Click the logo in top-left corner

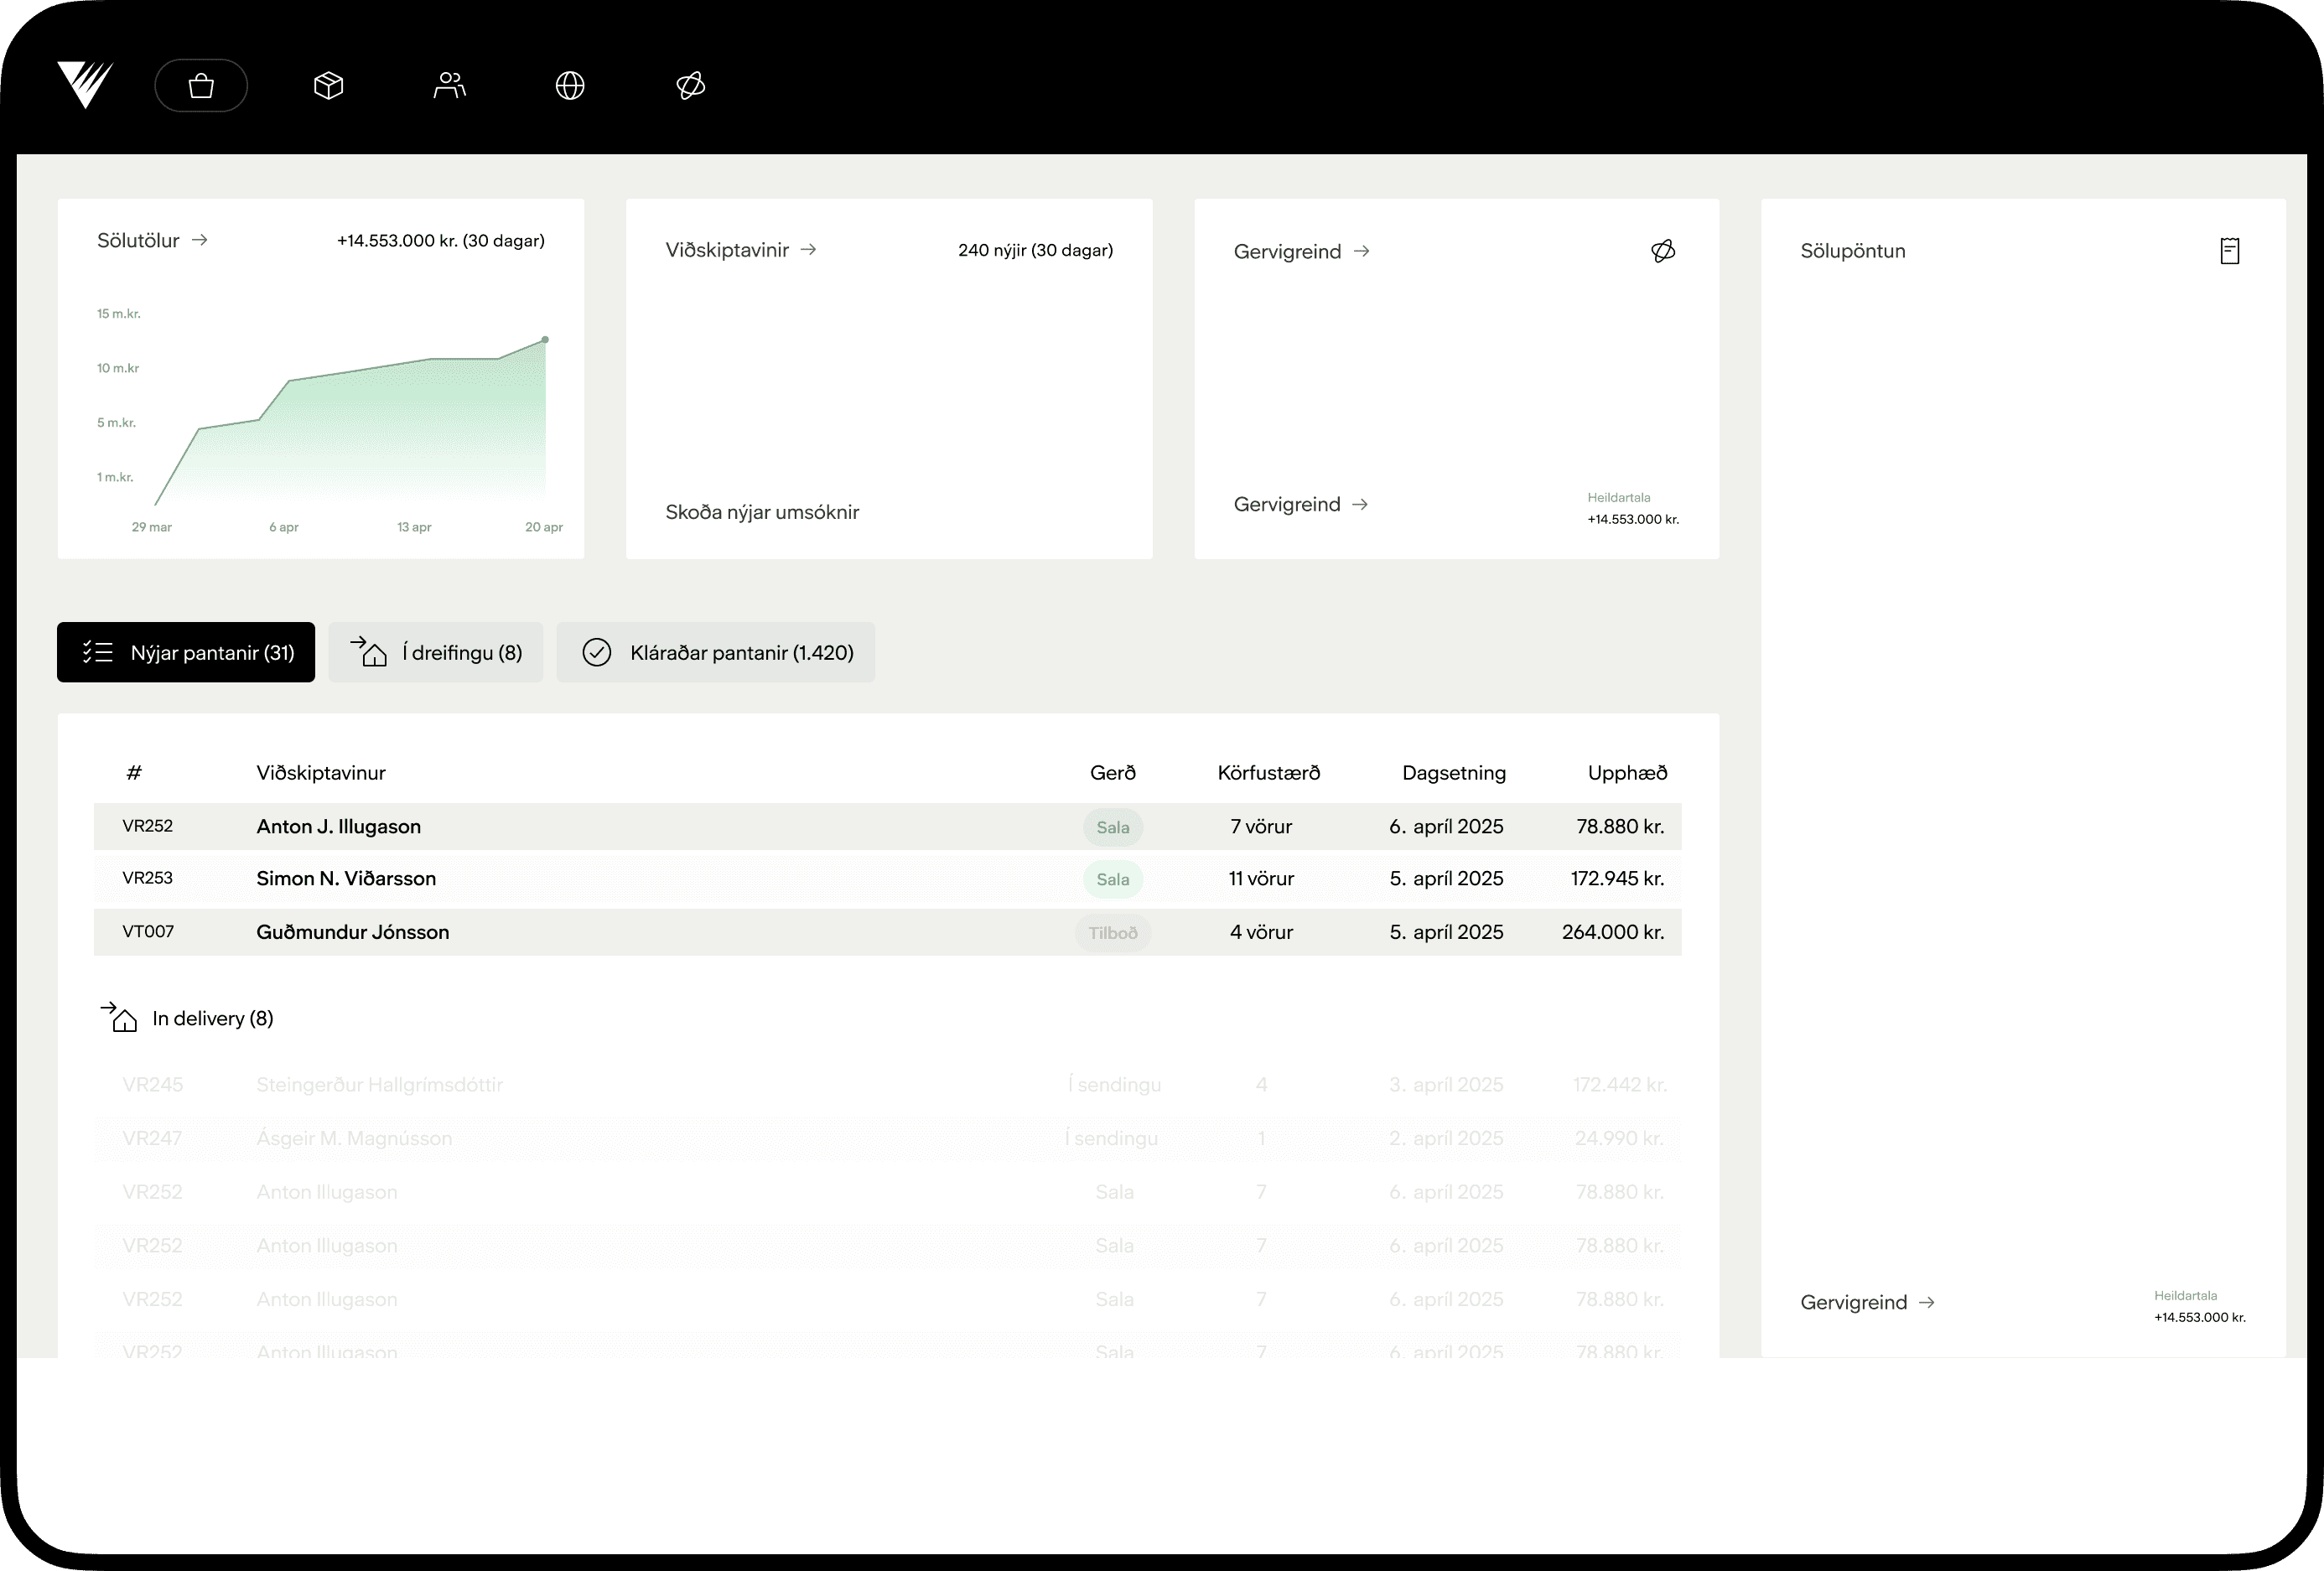click(85, 84)
